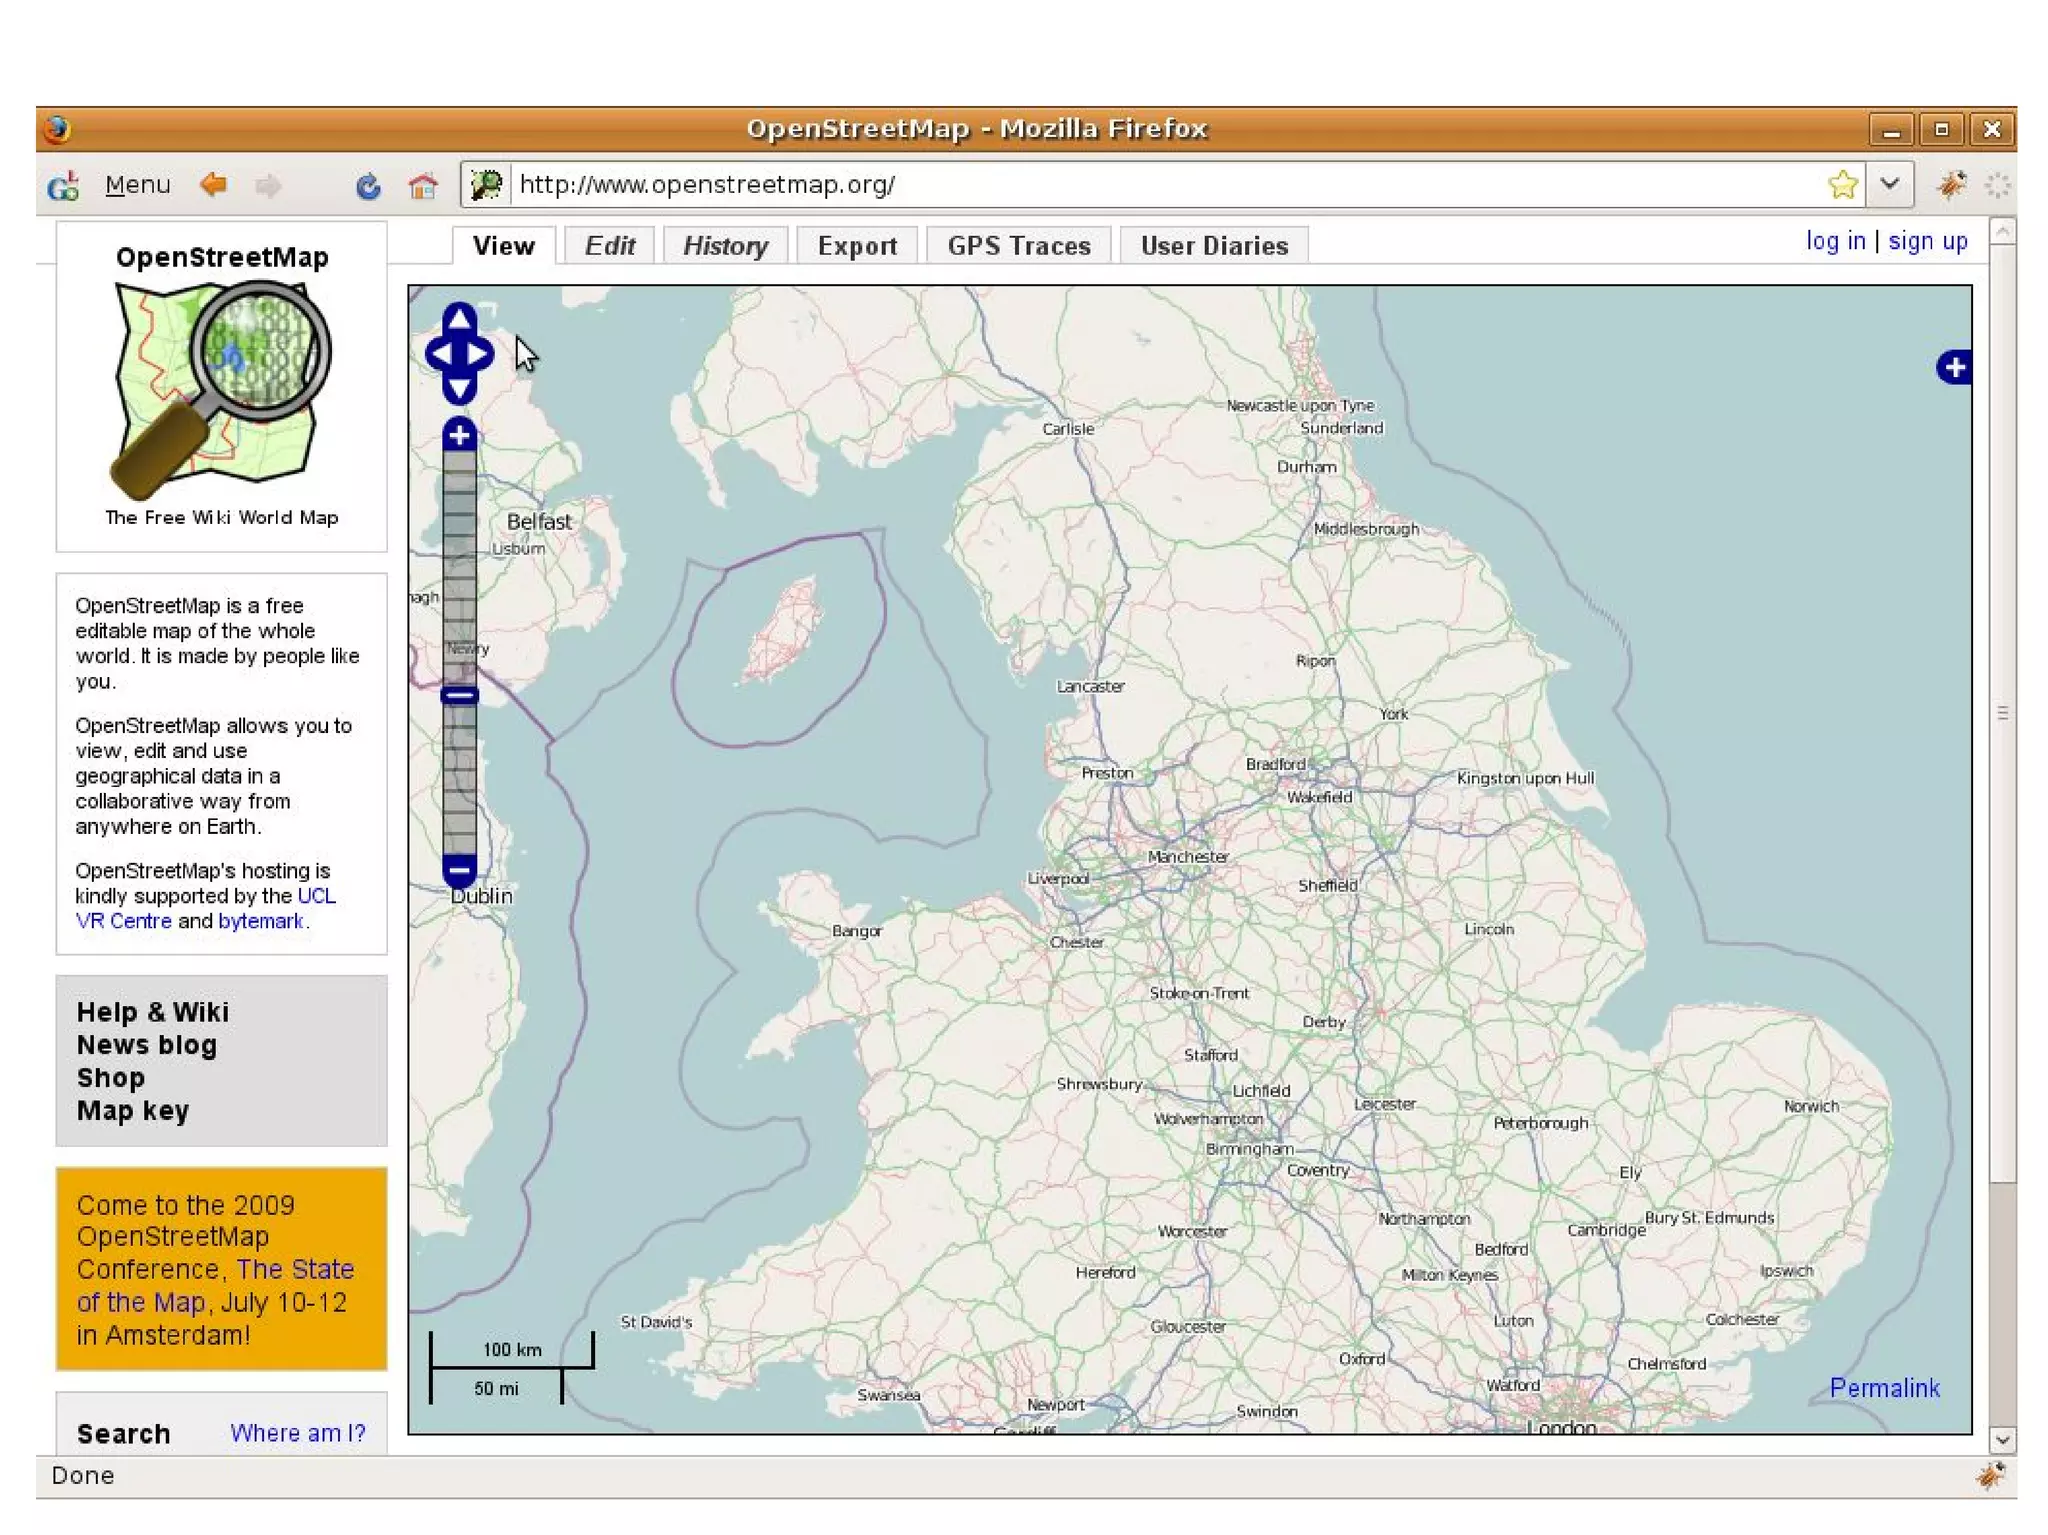Screen dimensions: 2048x1535
Task: Click the site favicon in the address bar
Action: coord(487,185)
